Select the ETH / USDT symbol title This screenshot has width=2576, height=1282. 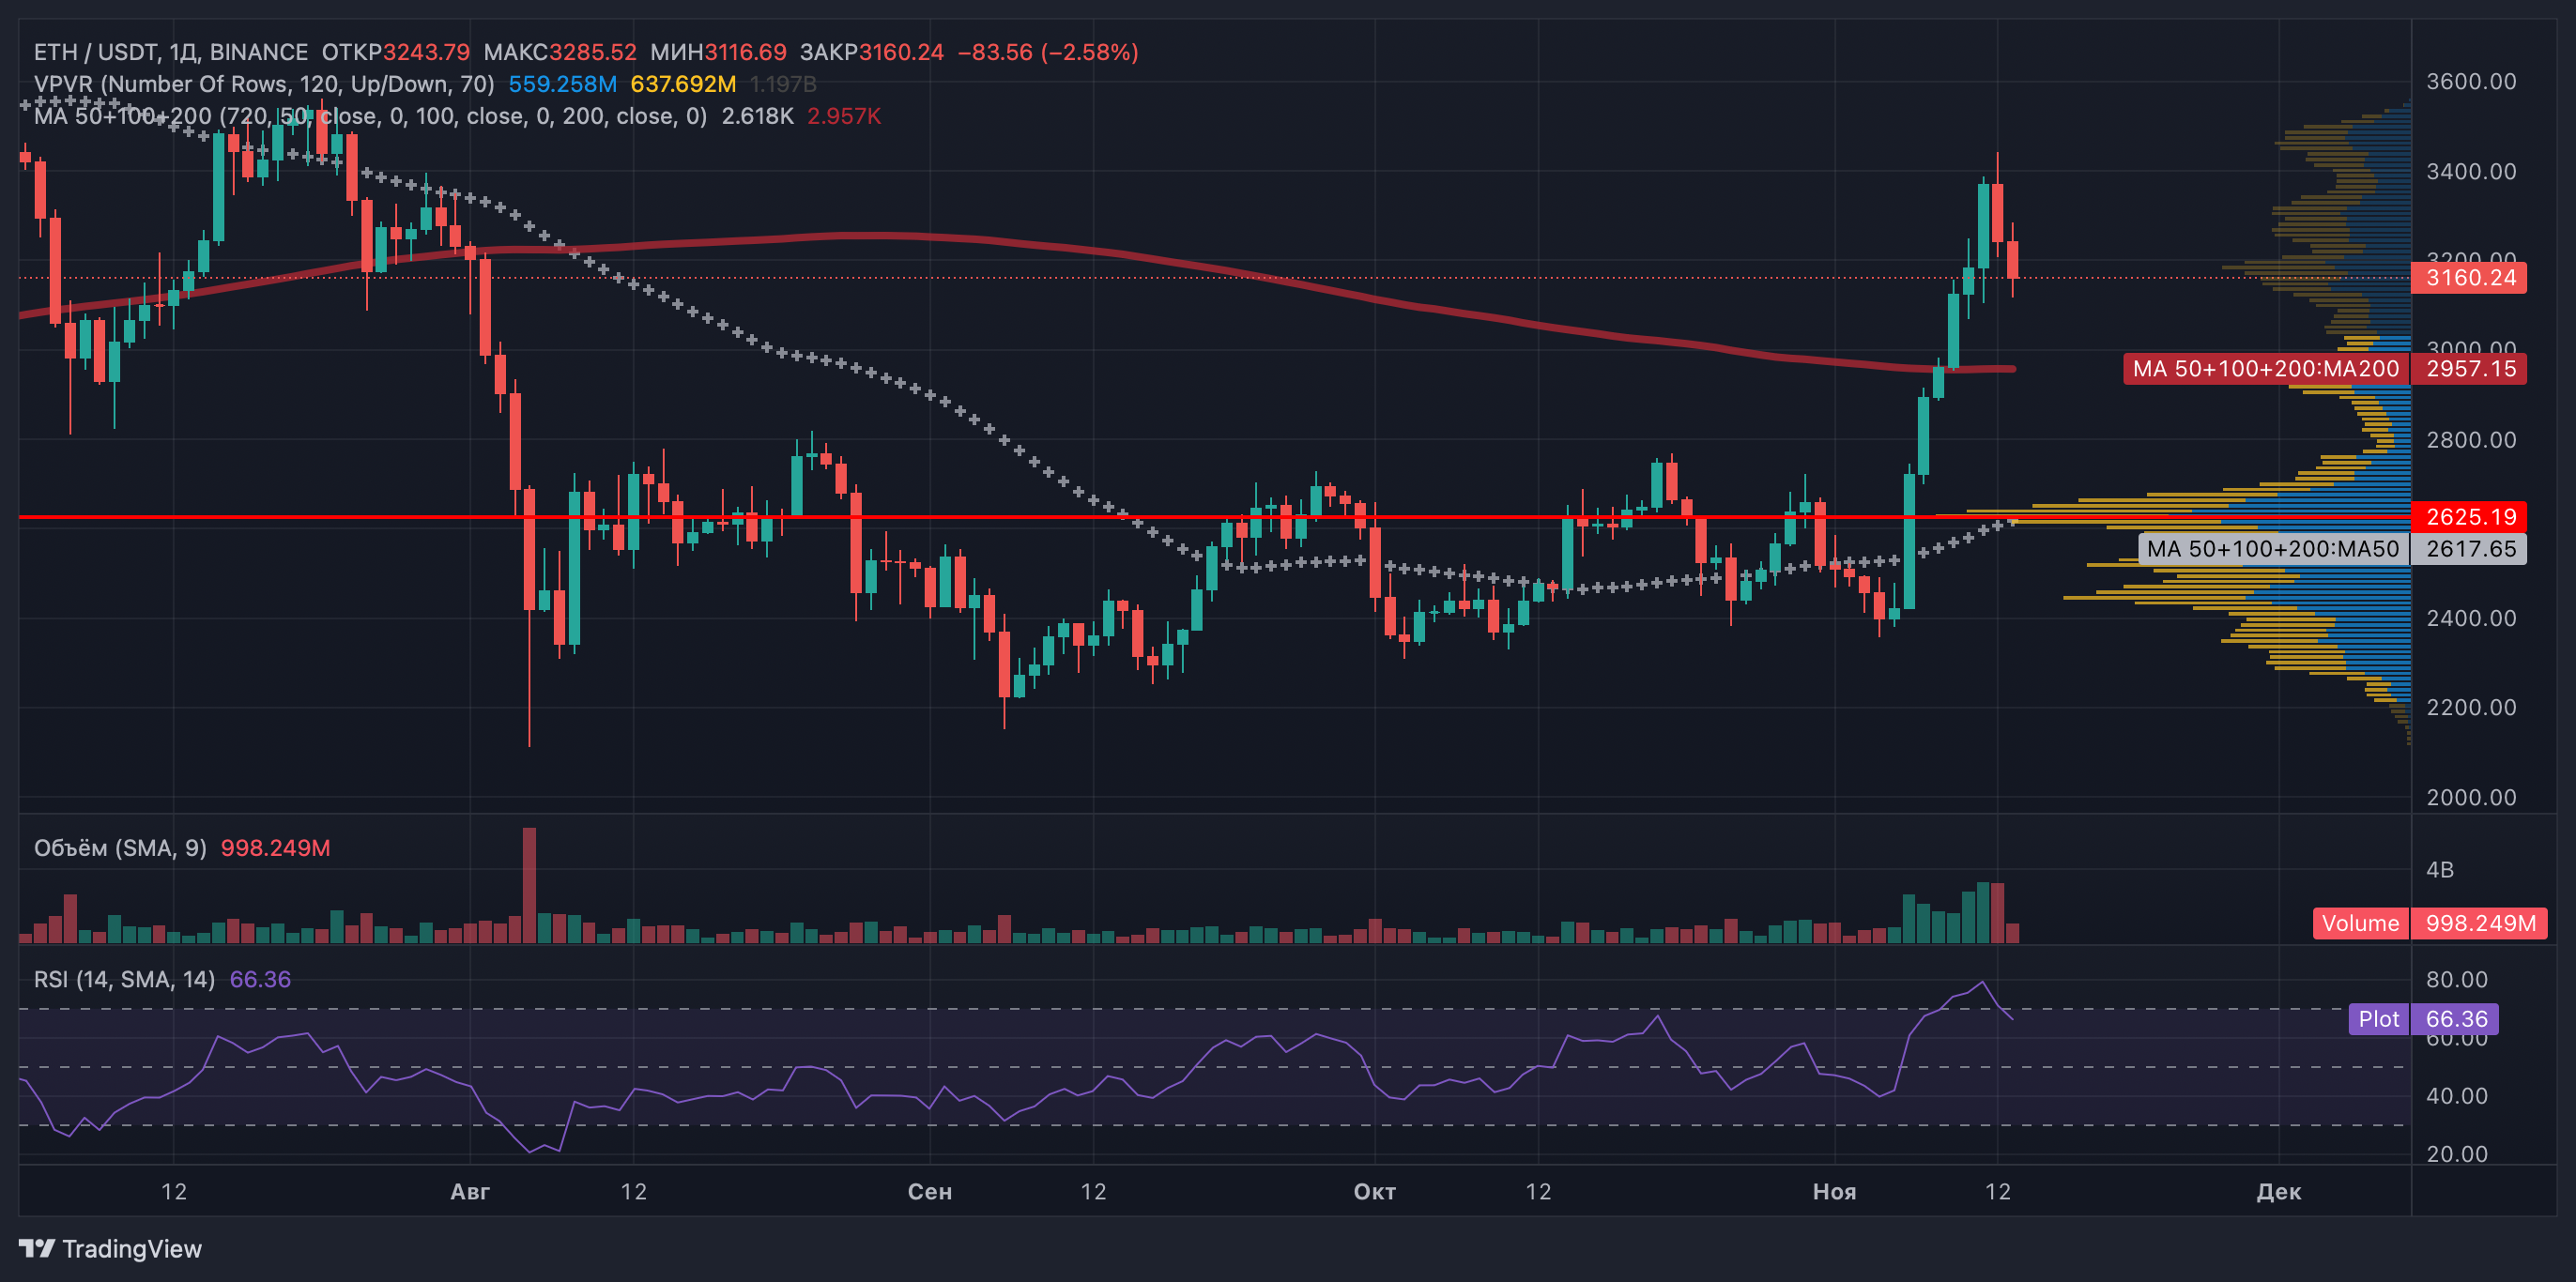171,52
